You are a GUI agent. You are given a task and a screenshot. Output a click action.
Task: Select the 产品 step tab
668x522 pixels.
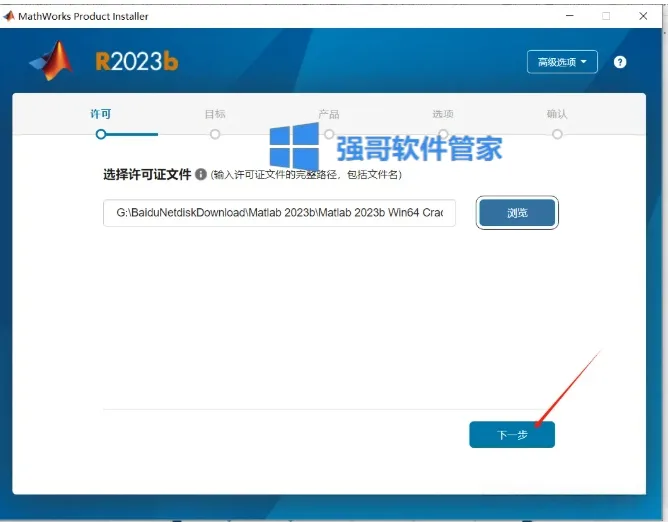tap(329, 114)
